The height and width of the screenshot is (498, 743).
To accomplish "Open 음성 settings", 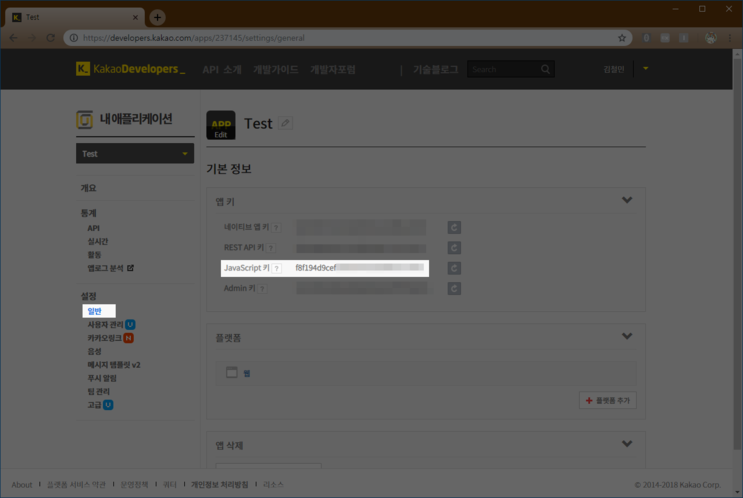I will [x=94, y=352].
